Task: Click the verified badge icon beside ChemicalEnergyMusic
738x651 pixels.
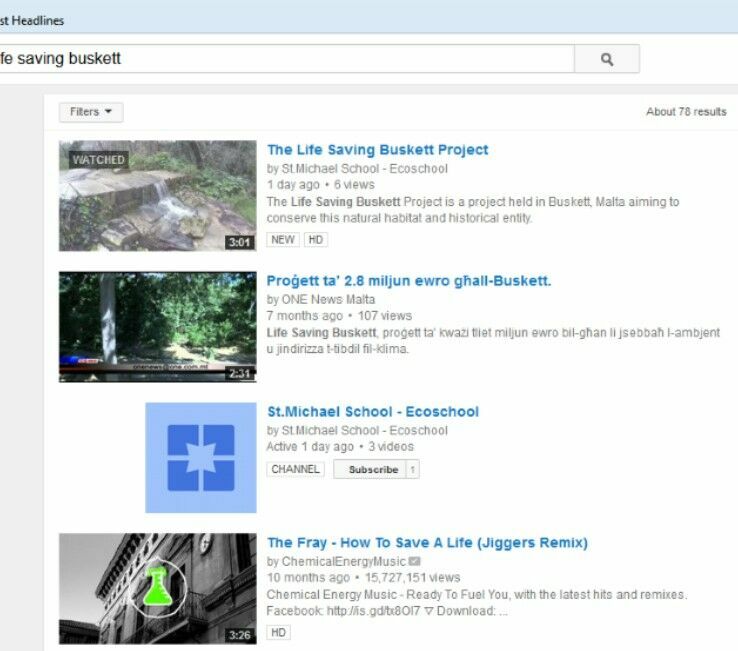Action: click(414, 561)
